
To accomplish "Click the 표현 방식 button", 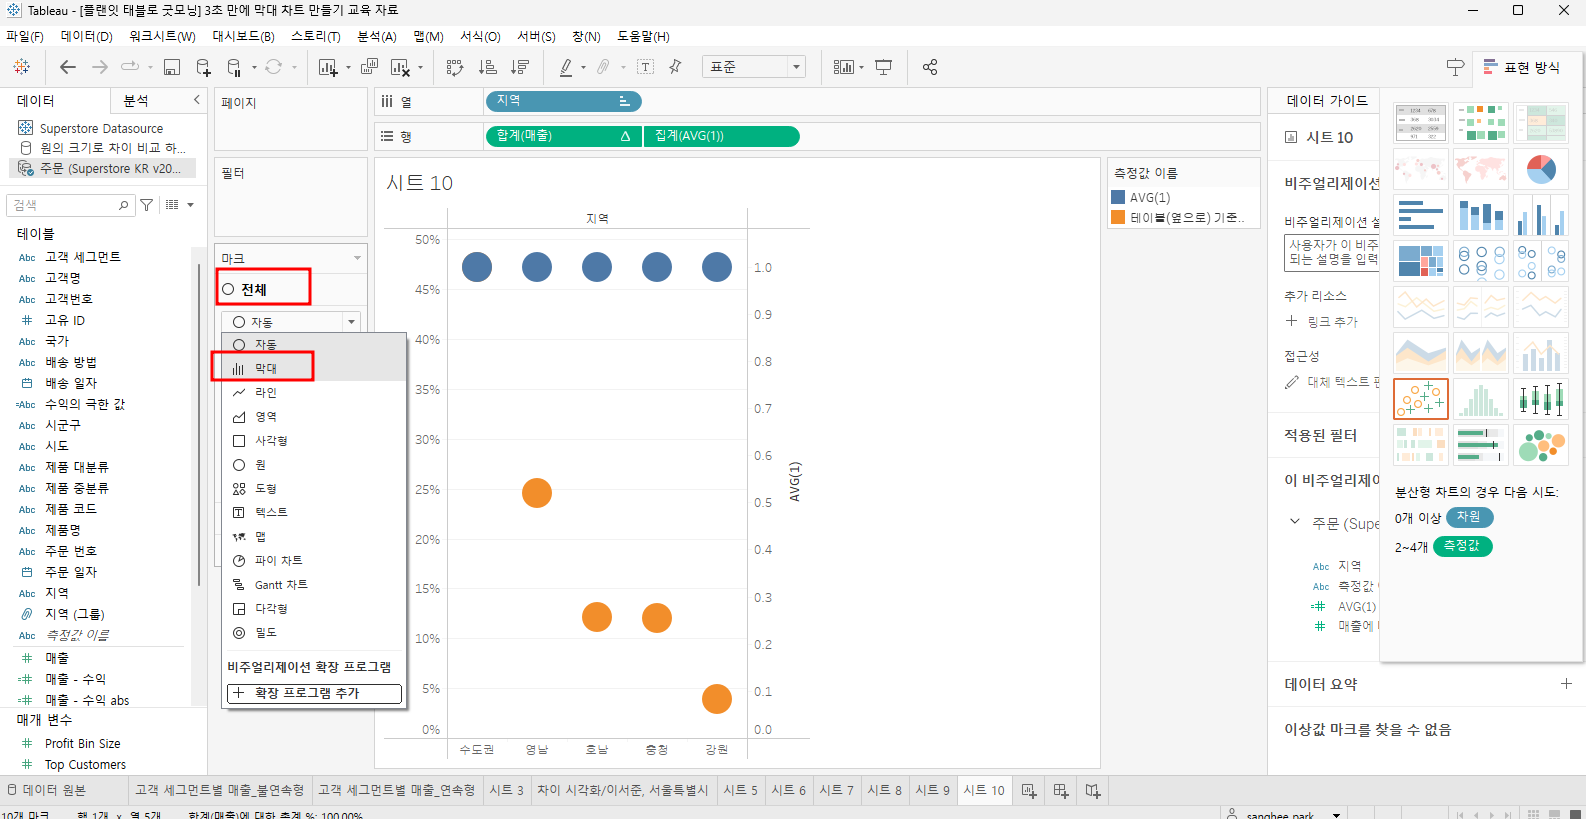I will click(1521, 67).
